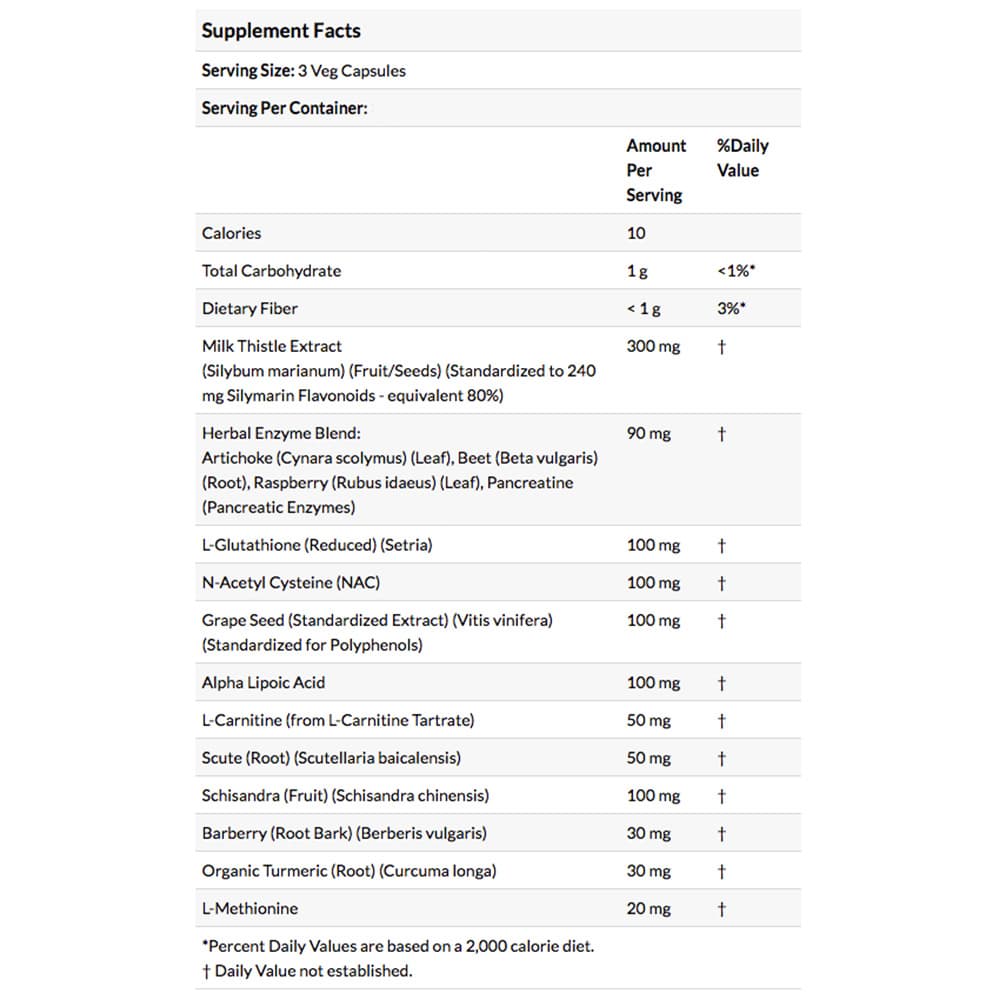Click the %Daily Value column header
The width and height of the screenshot is (1000, 1000).
[x=742, y=158]
